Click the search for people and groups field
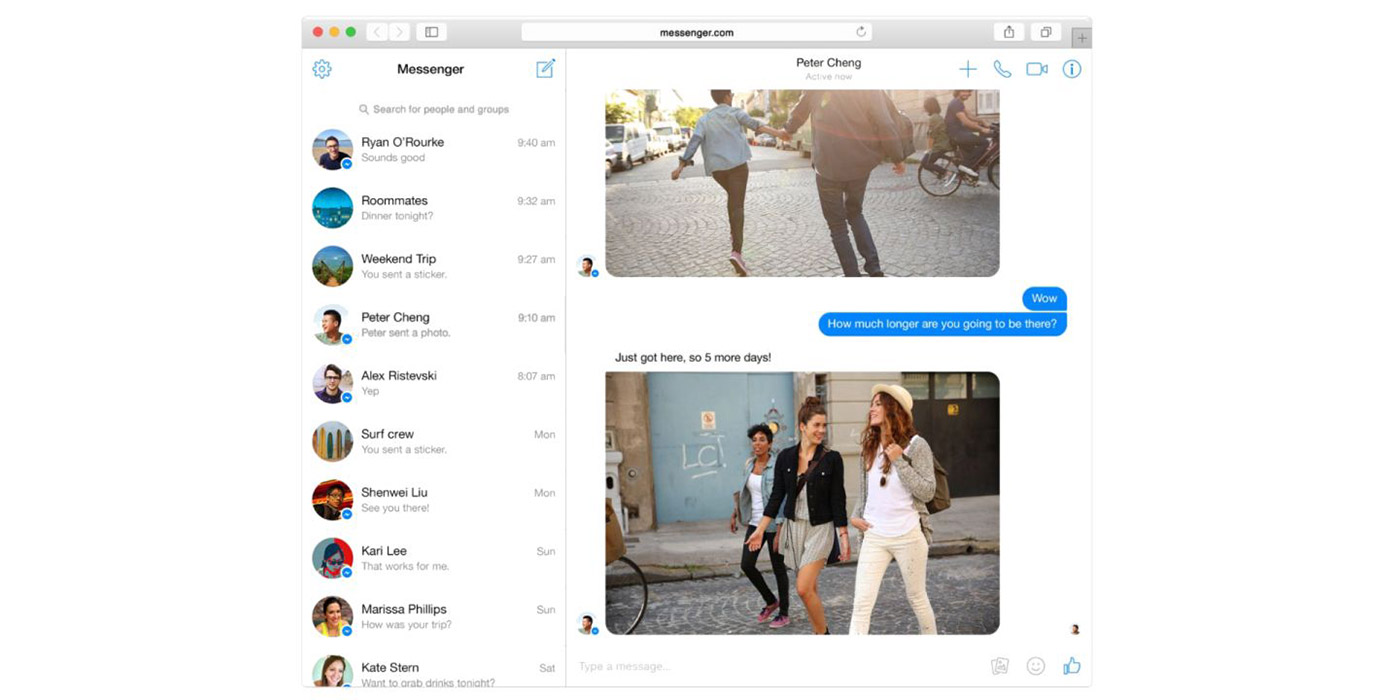 434,109
